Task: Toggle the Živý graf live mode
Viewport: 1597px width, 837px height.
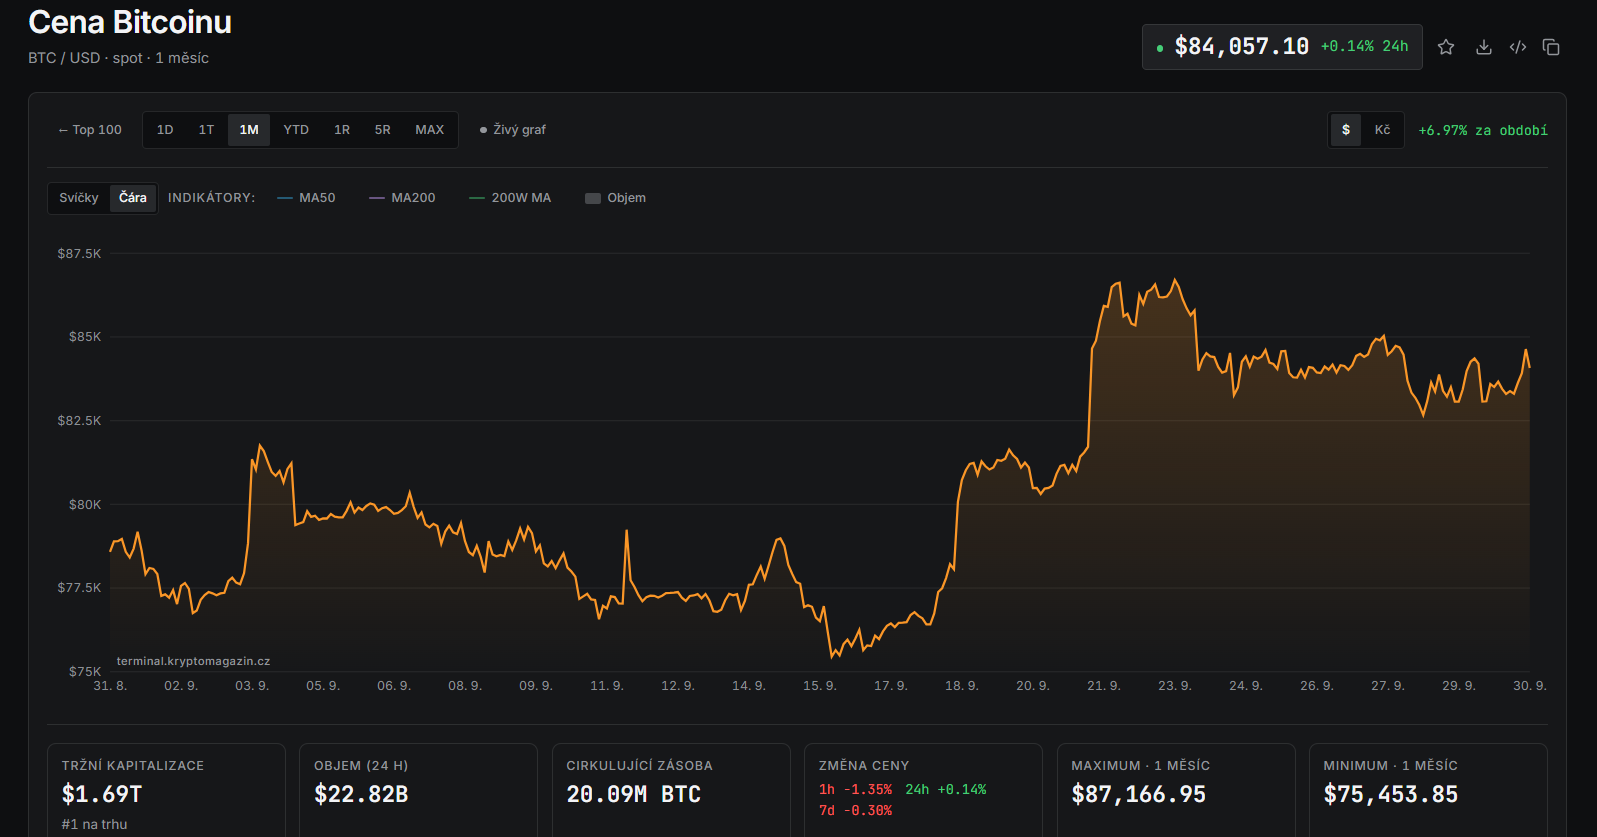Action: pos(513,130)
